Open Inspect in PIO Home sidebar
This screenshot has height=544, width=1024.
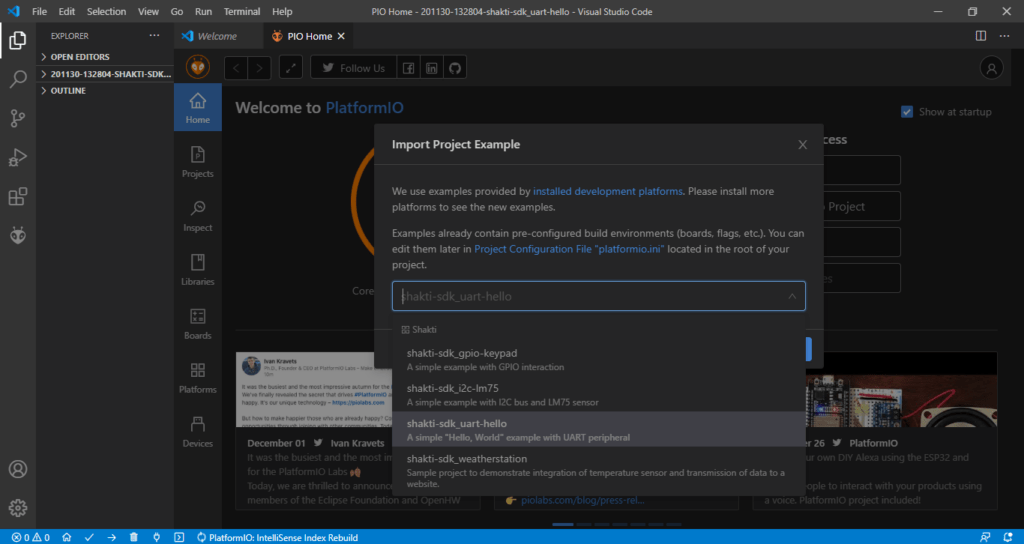point(197,216)
